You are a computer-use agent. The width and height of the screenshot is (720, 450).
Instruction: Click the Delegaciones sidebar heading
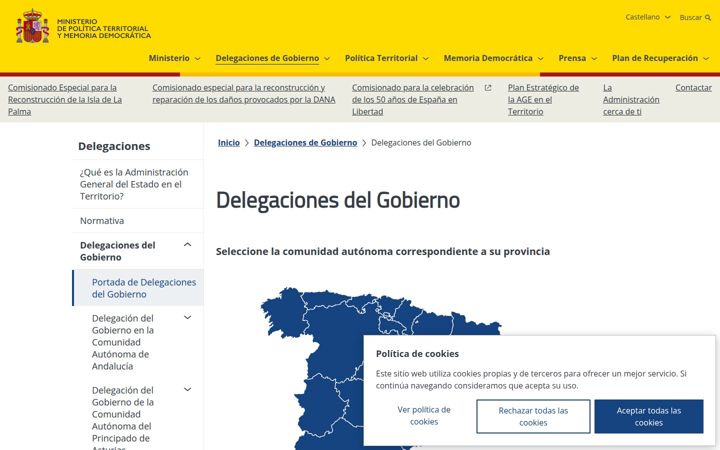click(x=114, y=146)
